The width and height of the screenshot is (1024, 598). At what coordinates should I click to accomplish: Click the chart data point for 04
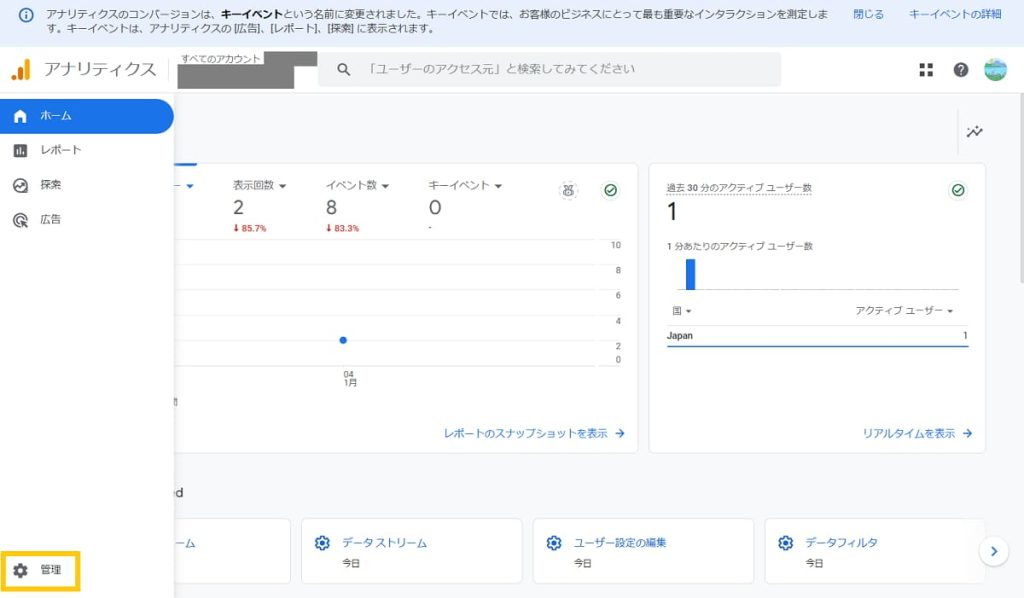[343, 340]
